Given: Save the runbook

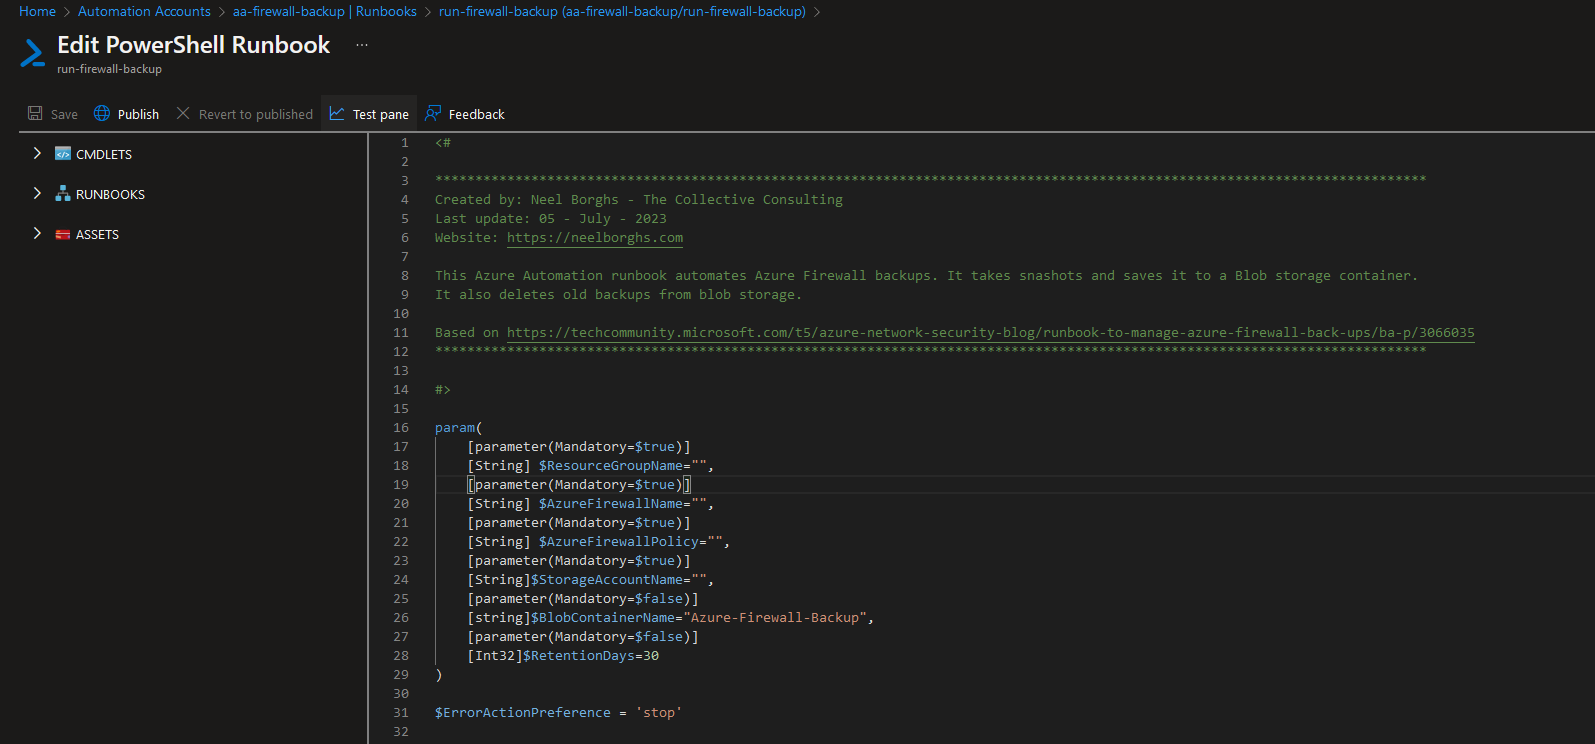Looking at the screenshot, I should pyautogui.click(x=53, y=114).
